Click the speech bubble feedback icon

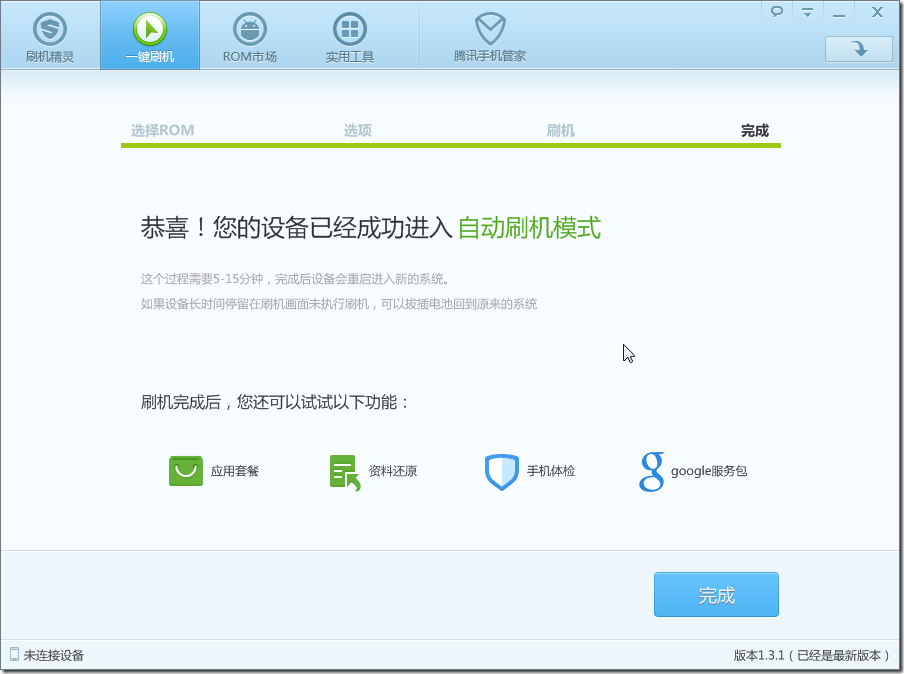point(777,12)
